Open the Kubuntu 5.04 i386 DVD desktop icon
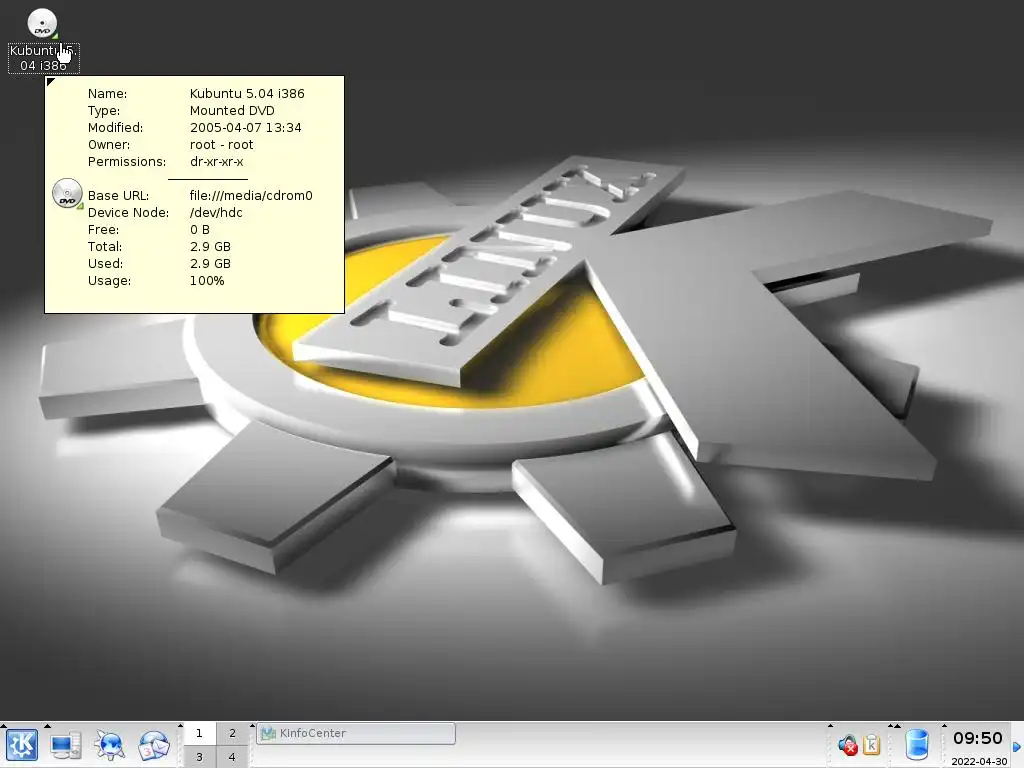The image size is (1024, 768). 42,24
